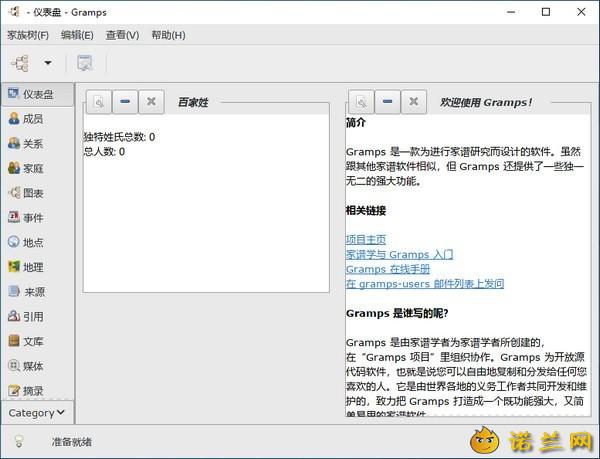Click the 欢迎使用 Gramps! title
600x459 pixels.
[486, 103]
